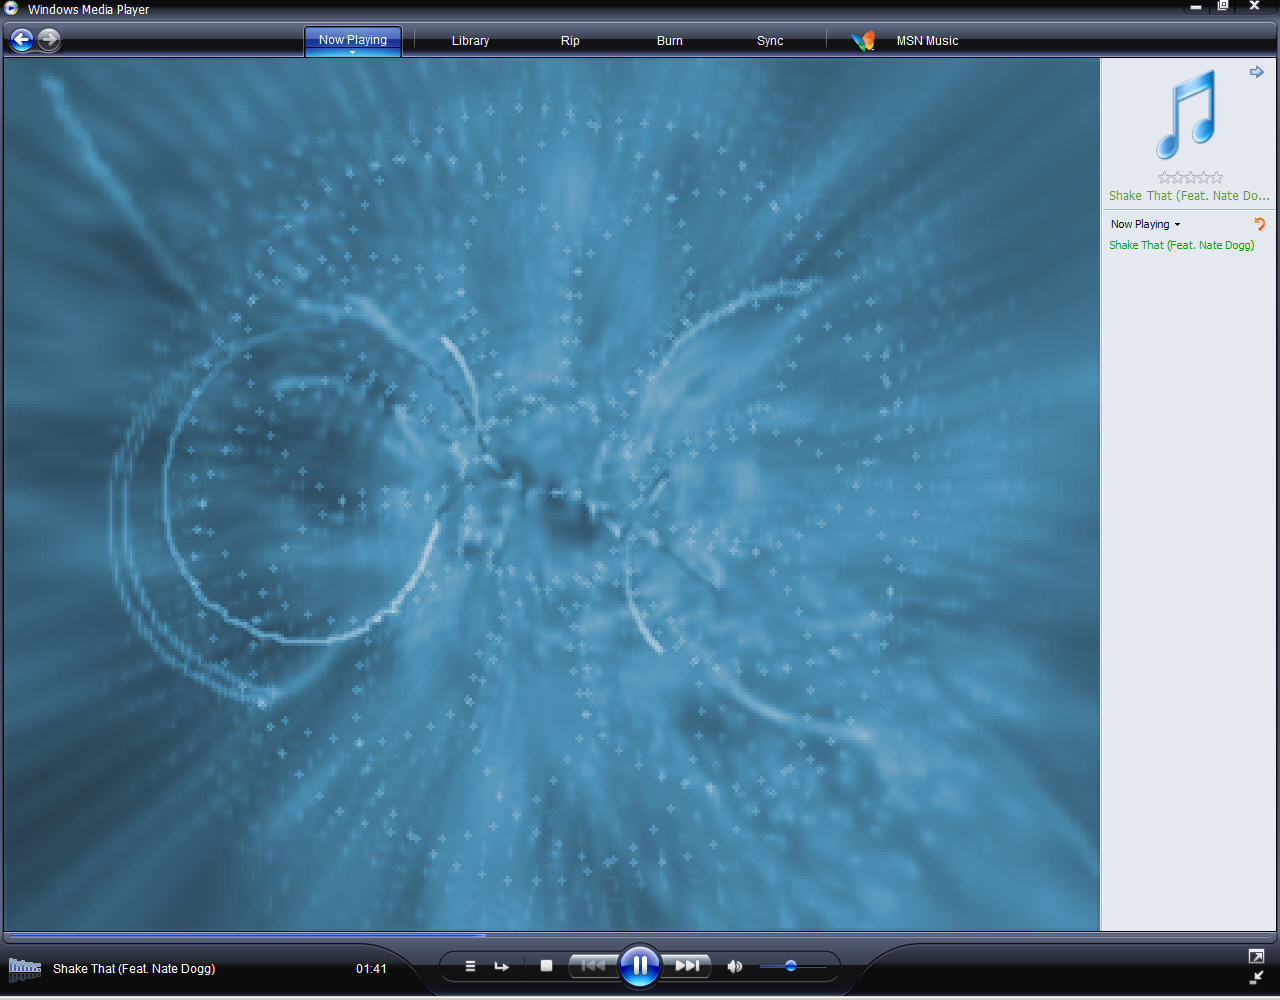The width and height of the screenshot is (1280, 1000).
Task: Click the orange clear list pane icon
Action: click(1260, 224)
